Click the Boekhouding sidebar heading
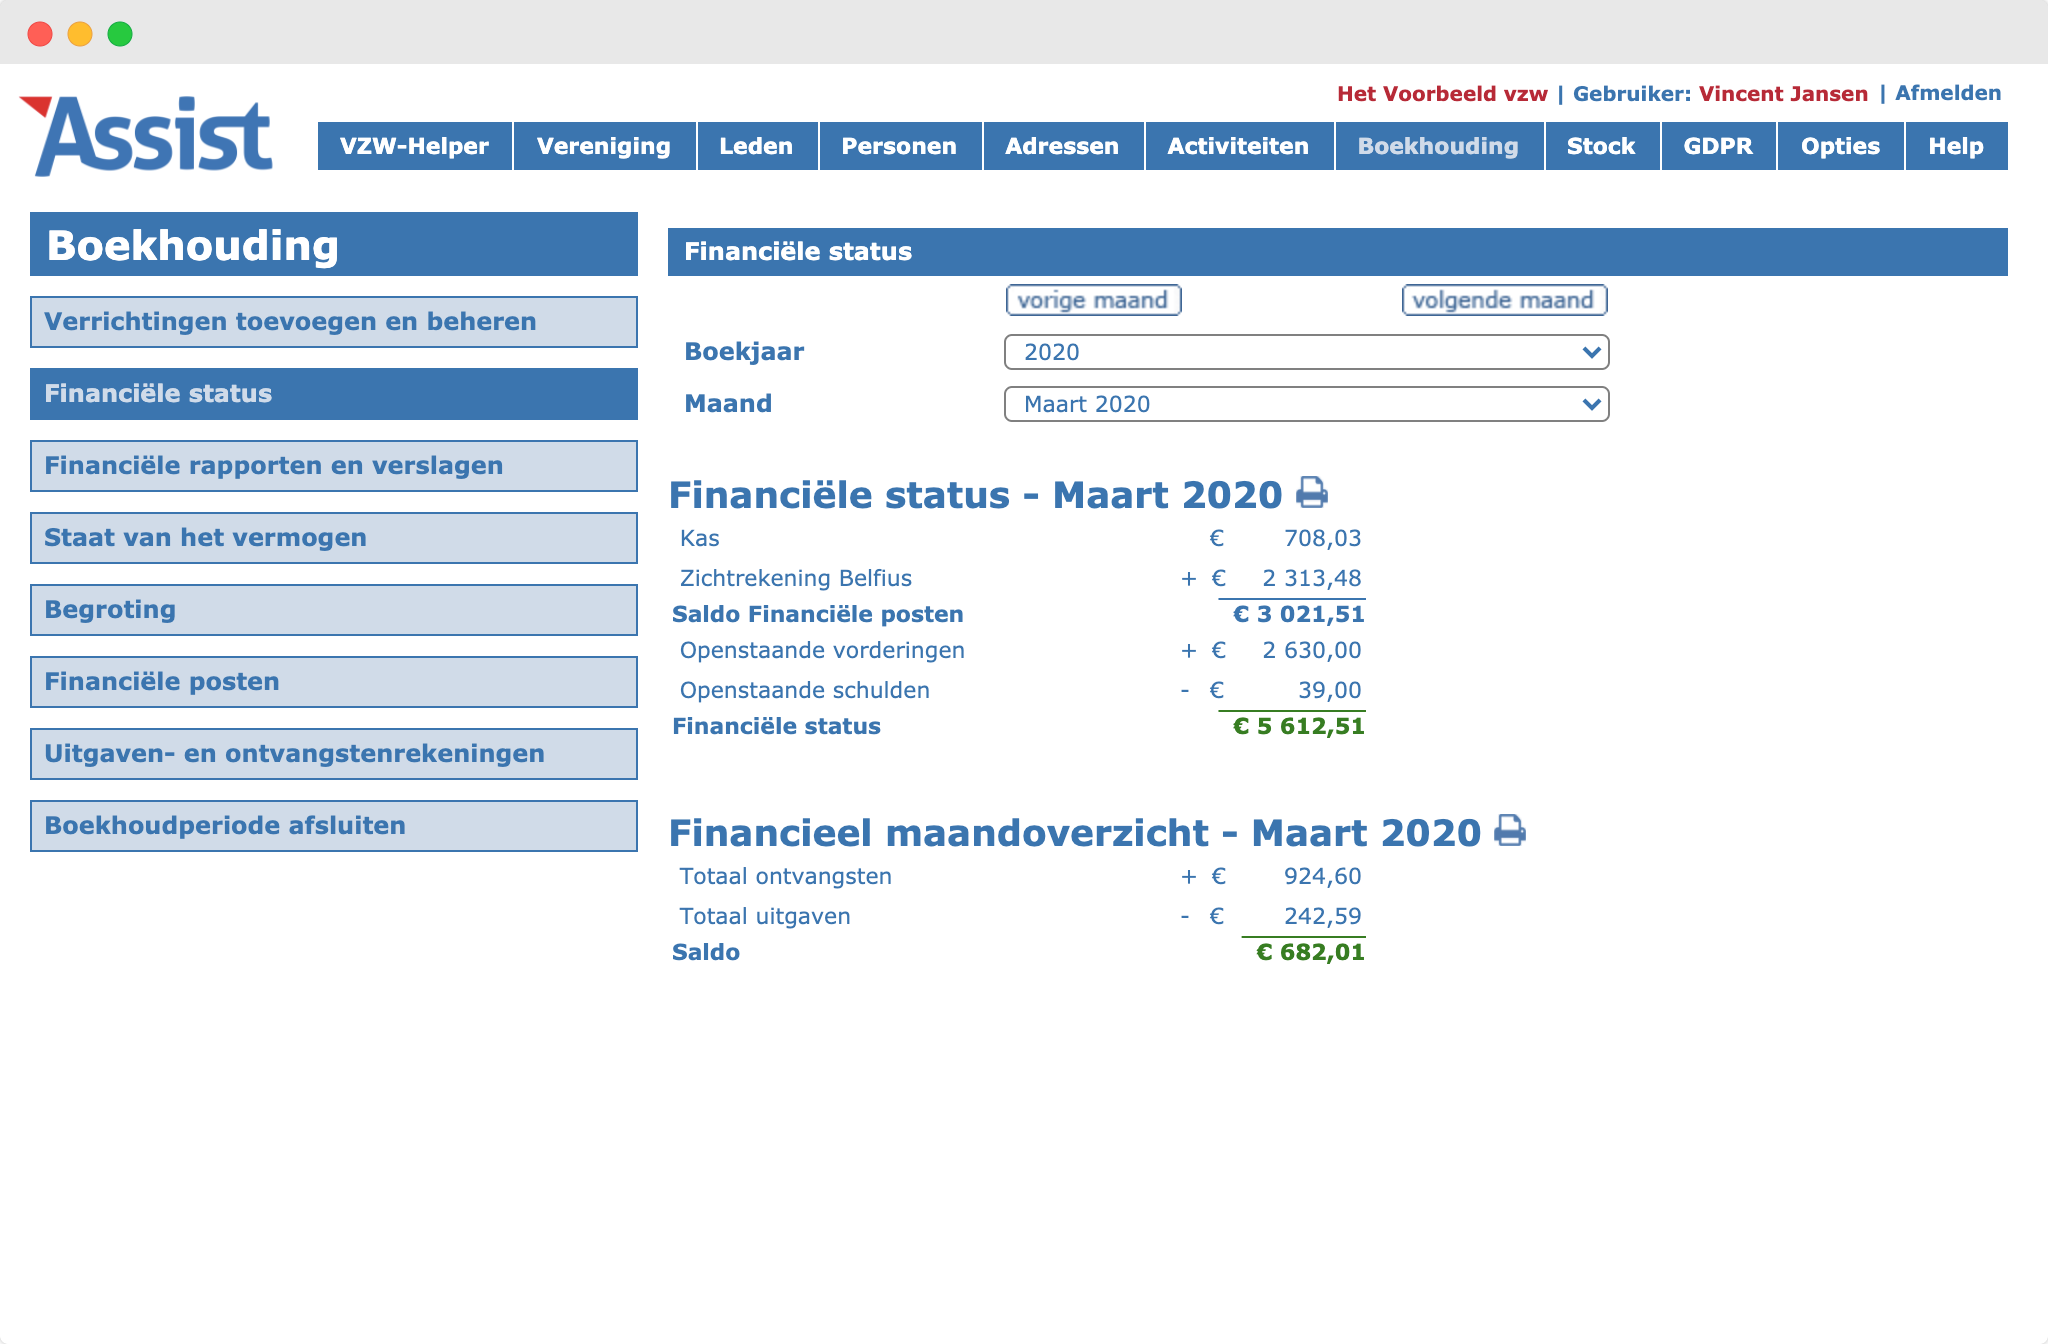The height and width of the screenshot is (1344, 2048). [334, 244]
